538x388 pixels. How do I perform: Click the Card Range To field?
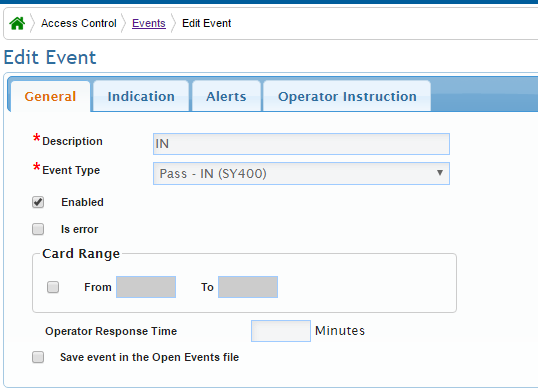[248, 287]
